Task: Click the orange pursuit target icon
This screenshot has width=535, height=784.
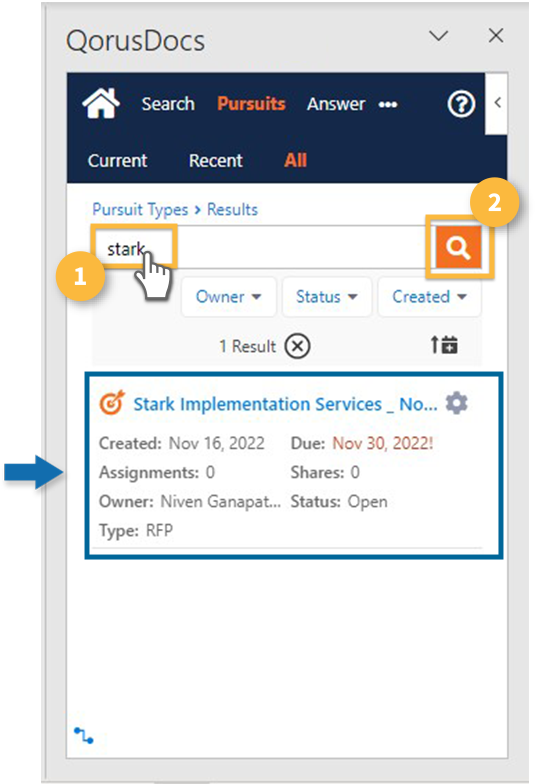Action: pyautogui.click(x=112, y=403)
